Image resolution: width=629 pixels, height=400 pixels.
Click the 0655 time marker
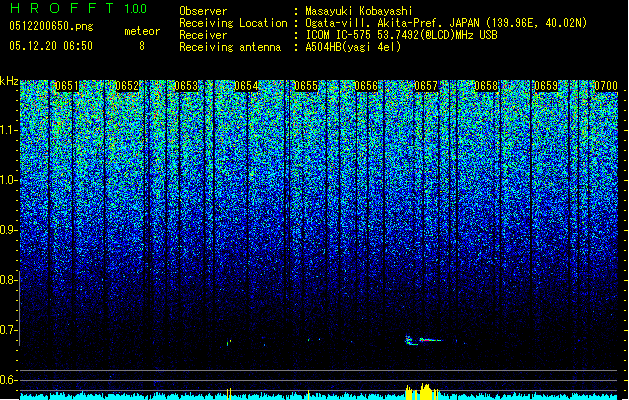pyautogui.click(x=306, y=86)
